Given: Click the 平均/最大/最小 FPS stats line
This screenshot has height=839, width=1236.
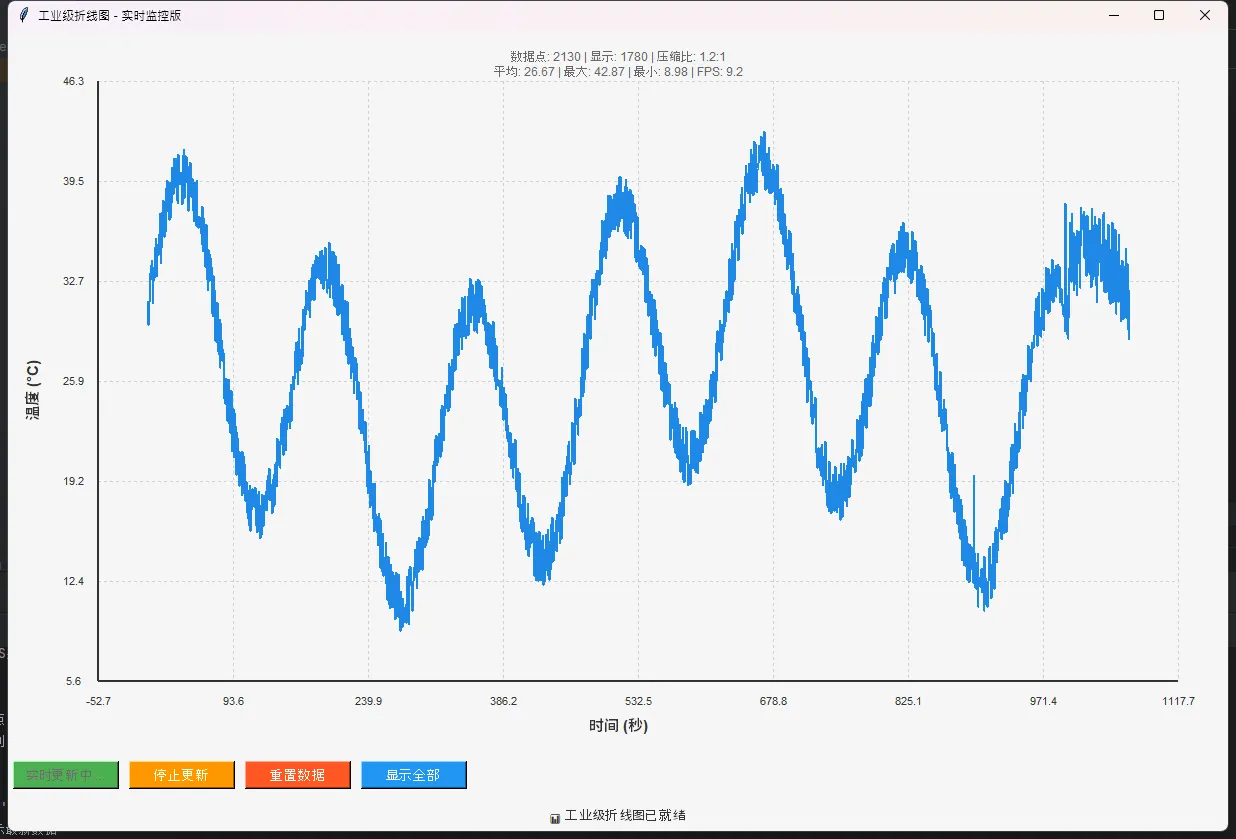Looking at the screenshot, I should (617, 71).
